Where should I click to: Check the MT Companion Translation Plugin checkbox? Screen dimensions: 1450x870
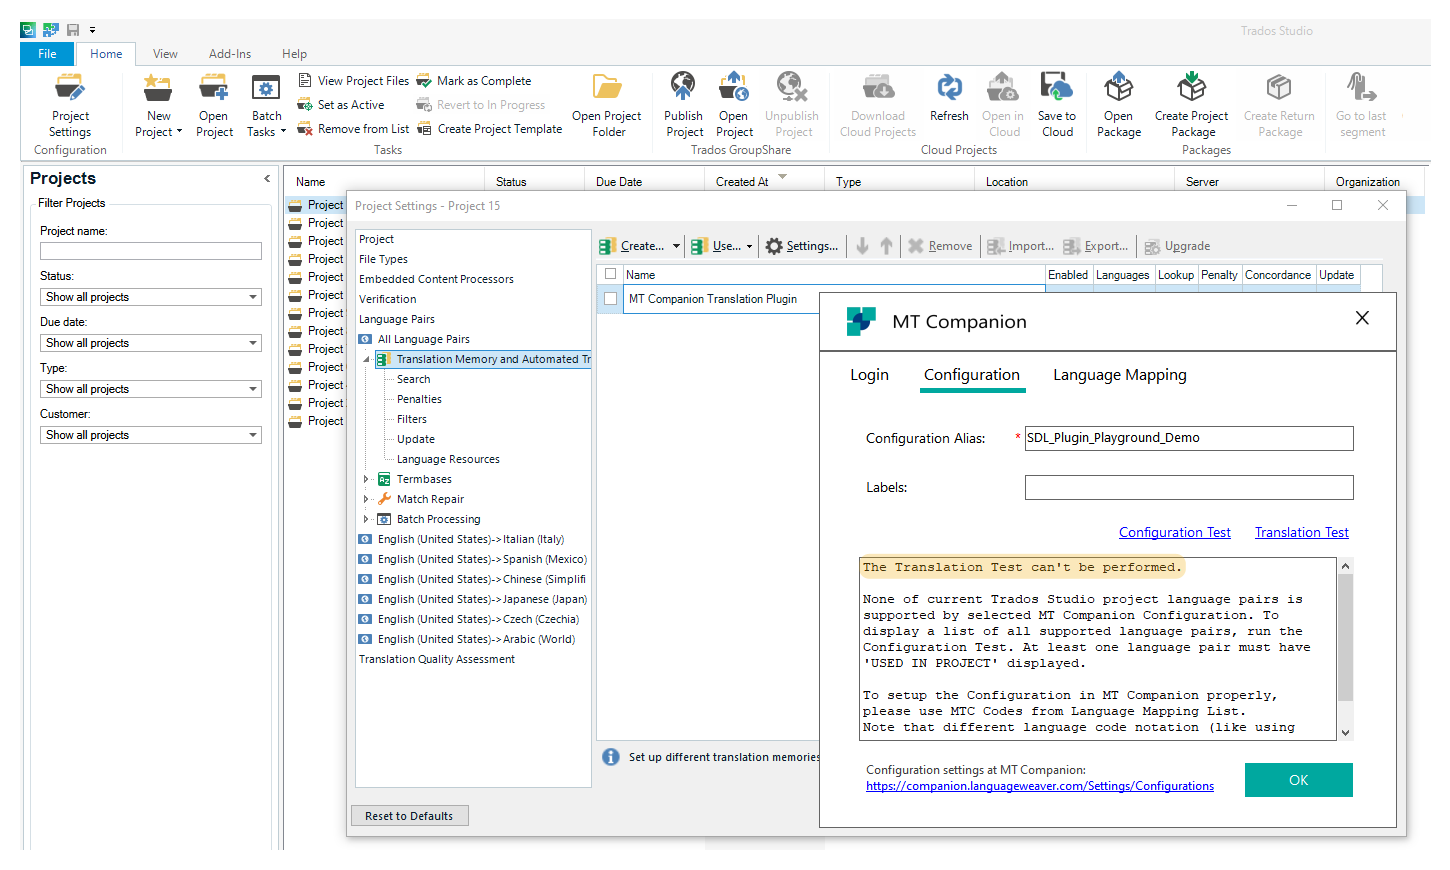[610, 299]
